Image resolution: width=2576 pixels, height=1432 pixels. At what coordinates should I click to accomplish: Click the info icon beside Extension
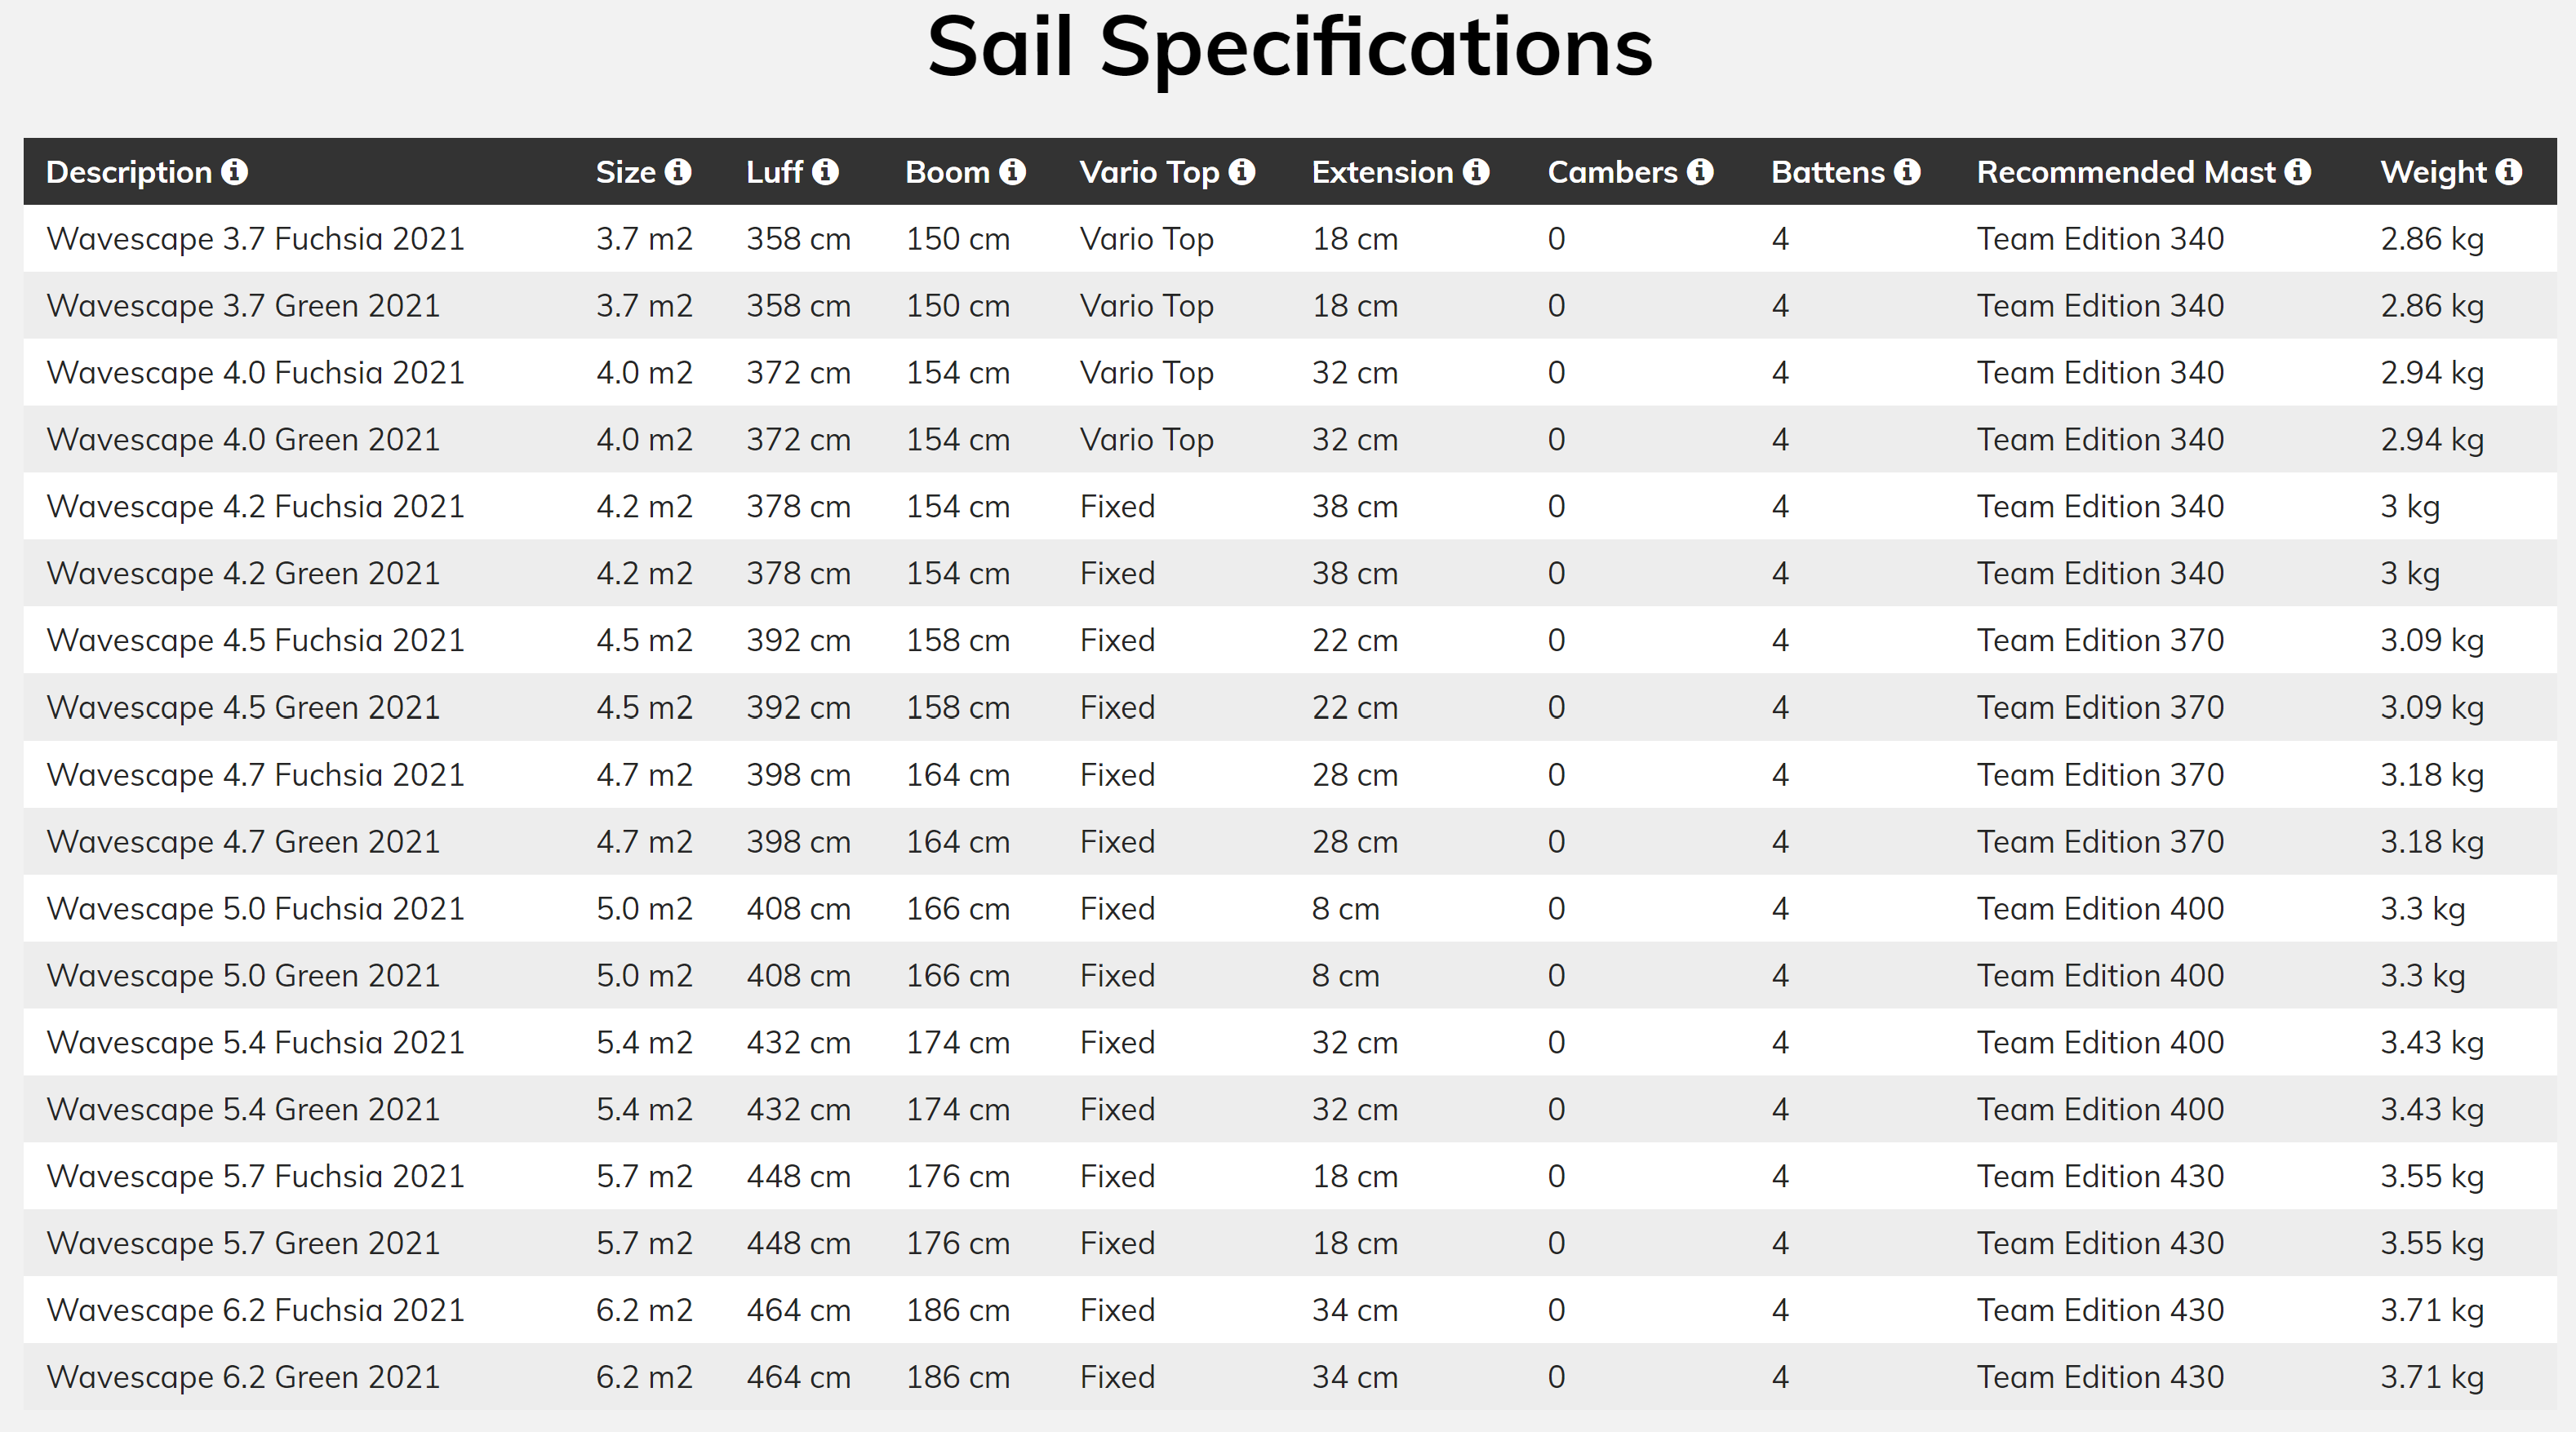[1476, 172]
